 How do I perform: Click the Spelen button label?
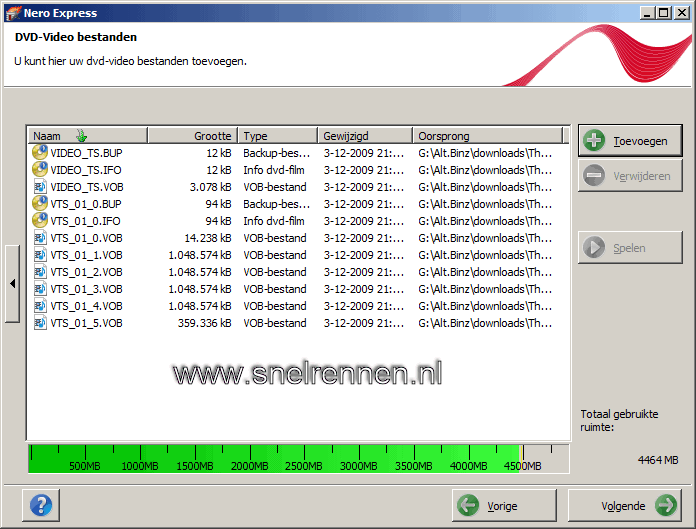coord(629,248)
